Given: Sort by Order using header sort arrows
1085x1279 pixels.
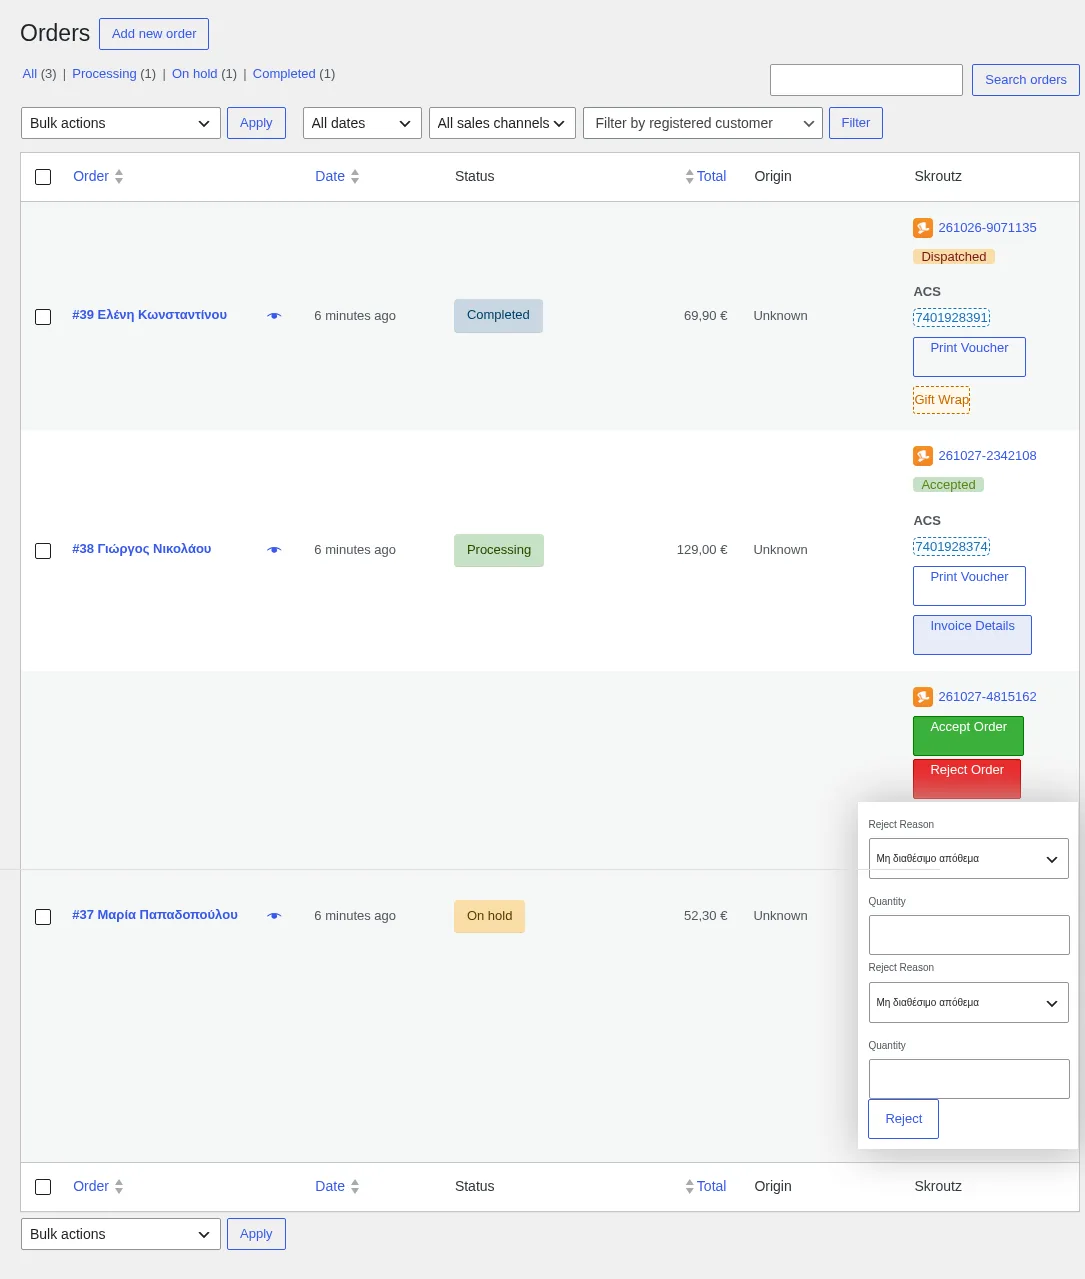Looking at the screenshot, I should click(x=119, y=177).
